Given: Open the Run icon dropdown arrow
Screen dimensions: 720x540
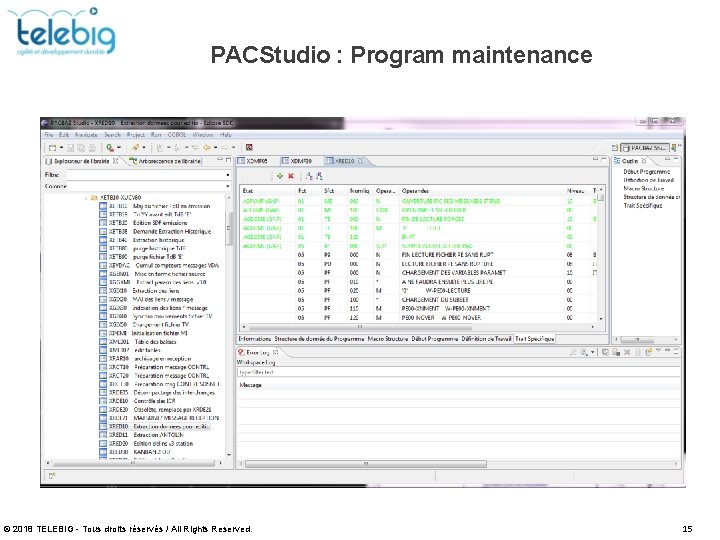Looking at the screenshot, I should pos(119,148).
